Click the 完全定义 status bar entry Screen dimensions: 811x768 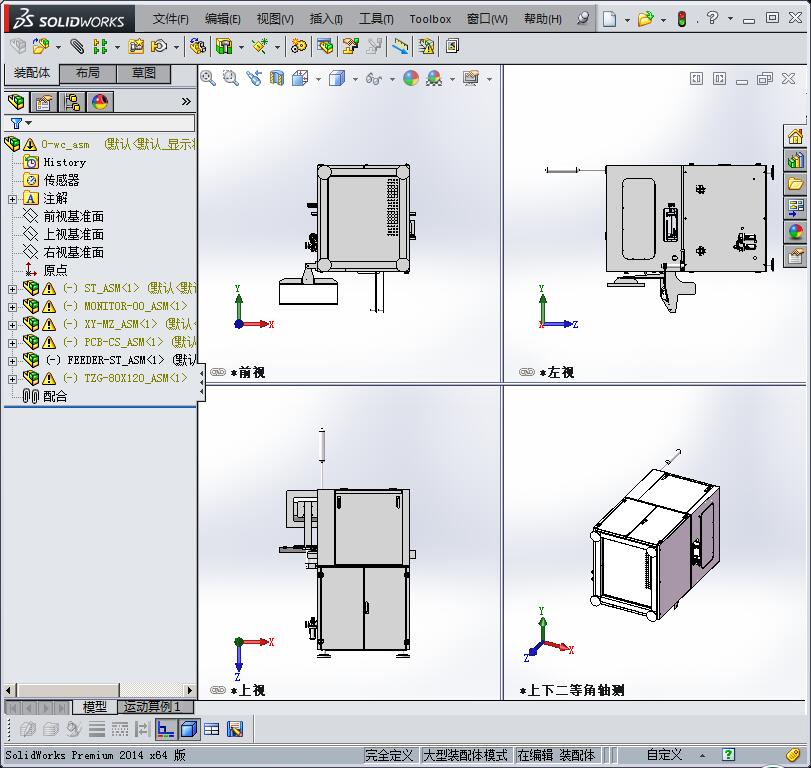(389, 755)
